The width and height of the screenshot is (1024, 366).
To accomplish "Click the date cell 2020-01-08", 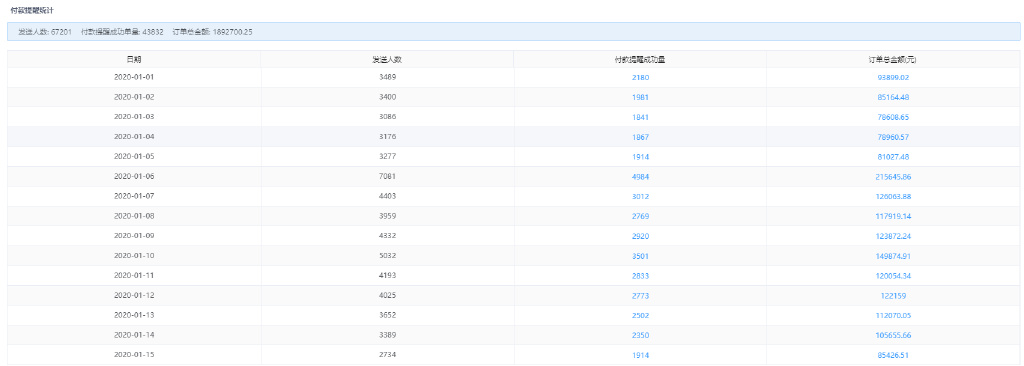I will point(134,216).
